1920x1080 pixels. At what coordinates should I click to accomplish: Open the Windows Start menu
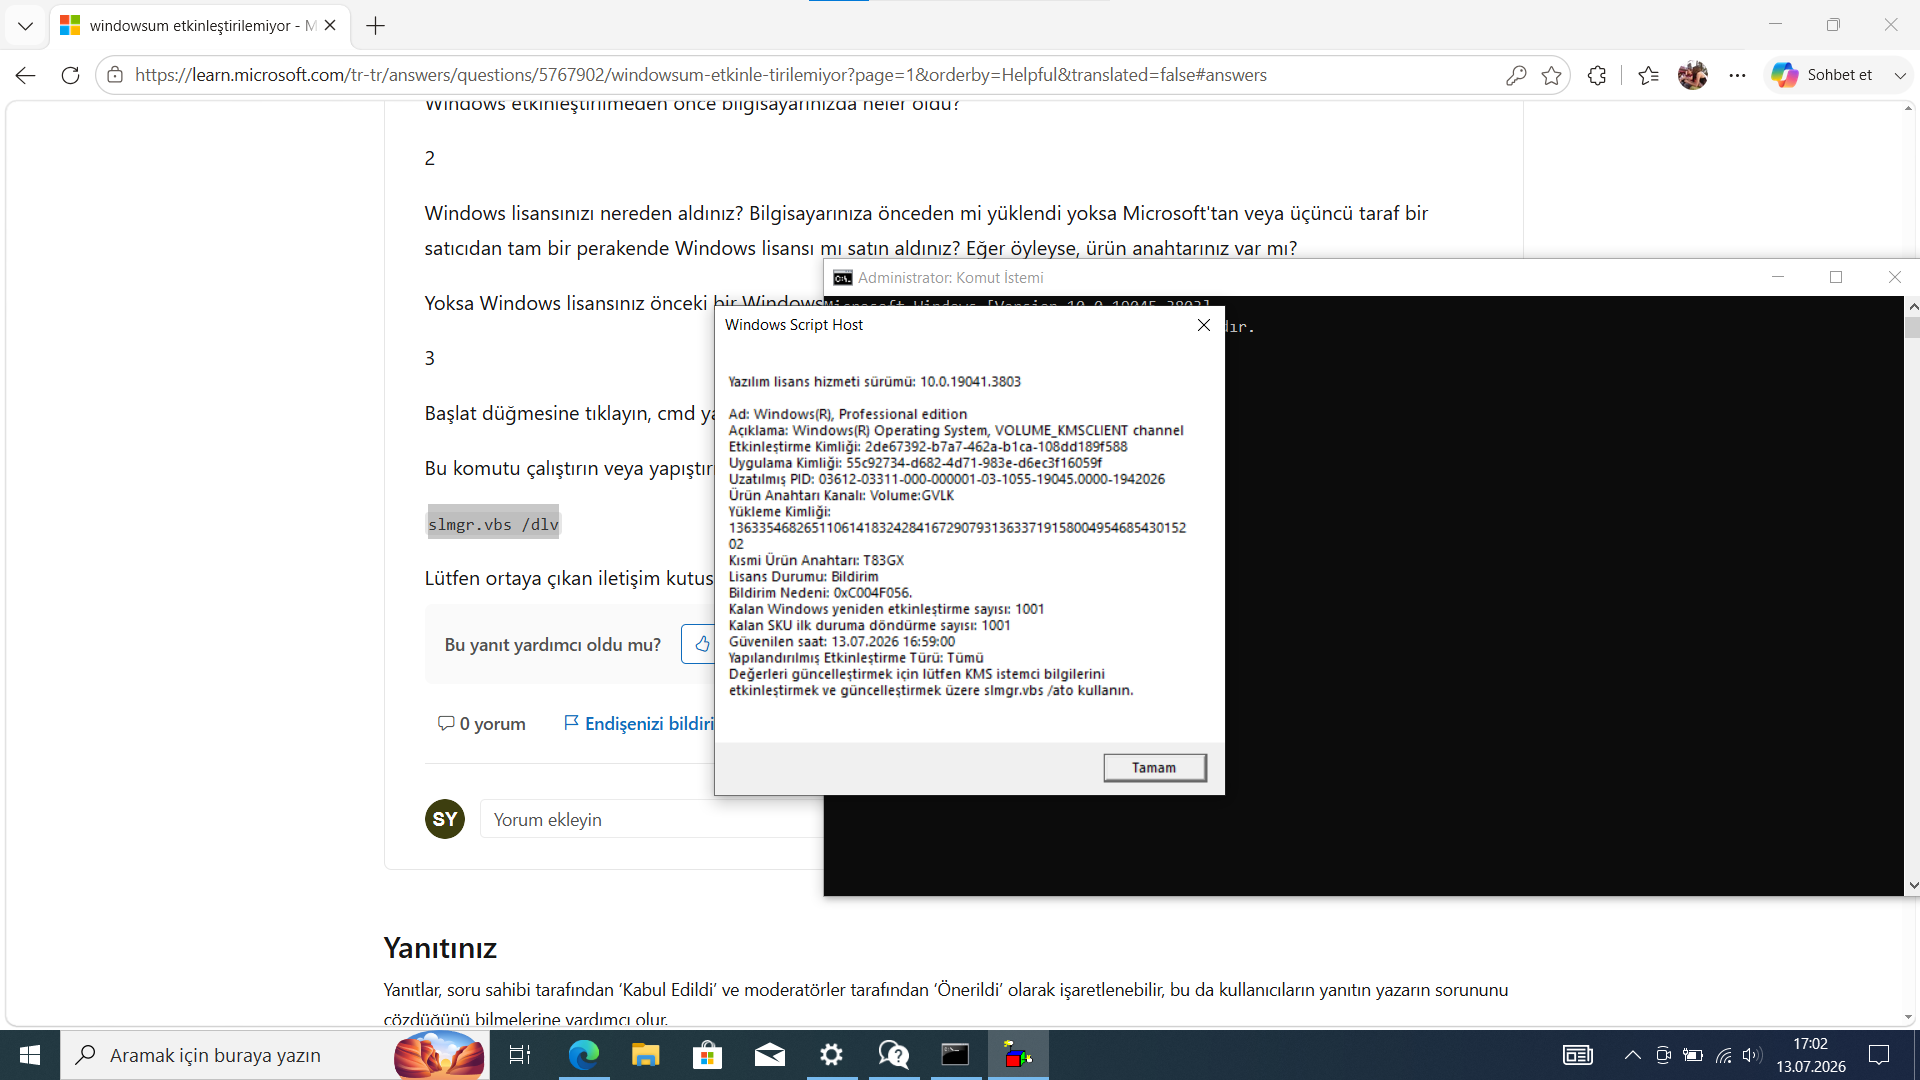pyautogui.click(x=30, y=1055)
